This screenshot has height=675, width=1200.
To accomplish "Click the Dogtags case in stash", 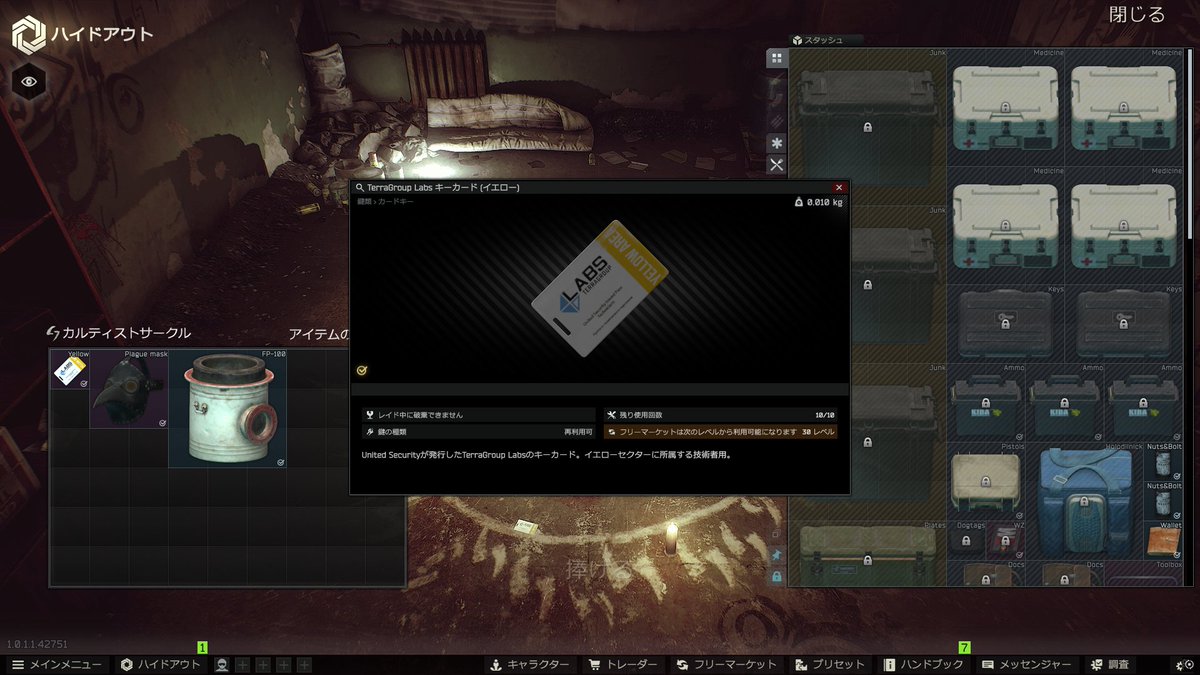I will click(x=966, y=543).
